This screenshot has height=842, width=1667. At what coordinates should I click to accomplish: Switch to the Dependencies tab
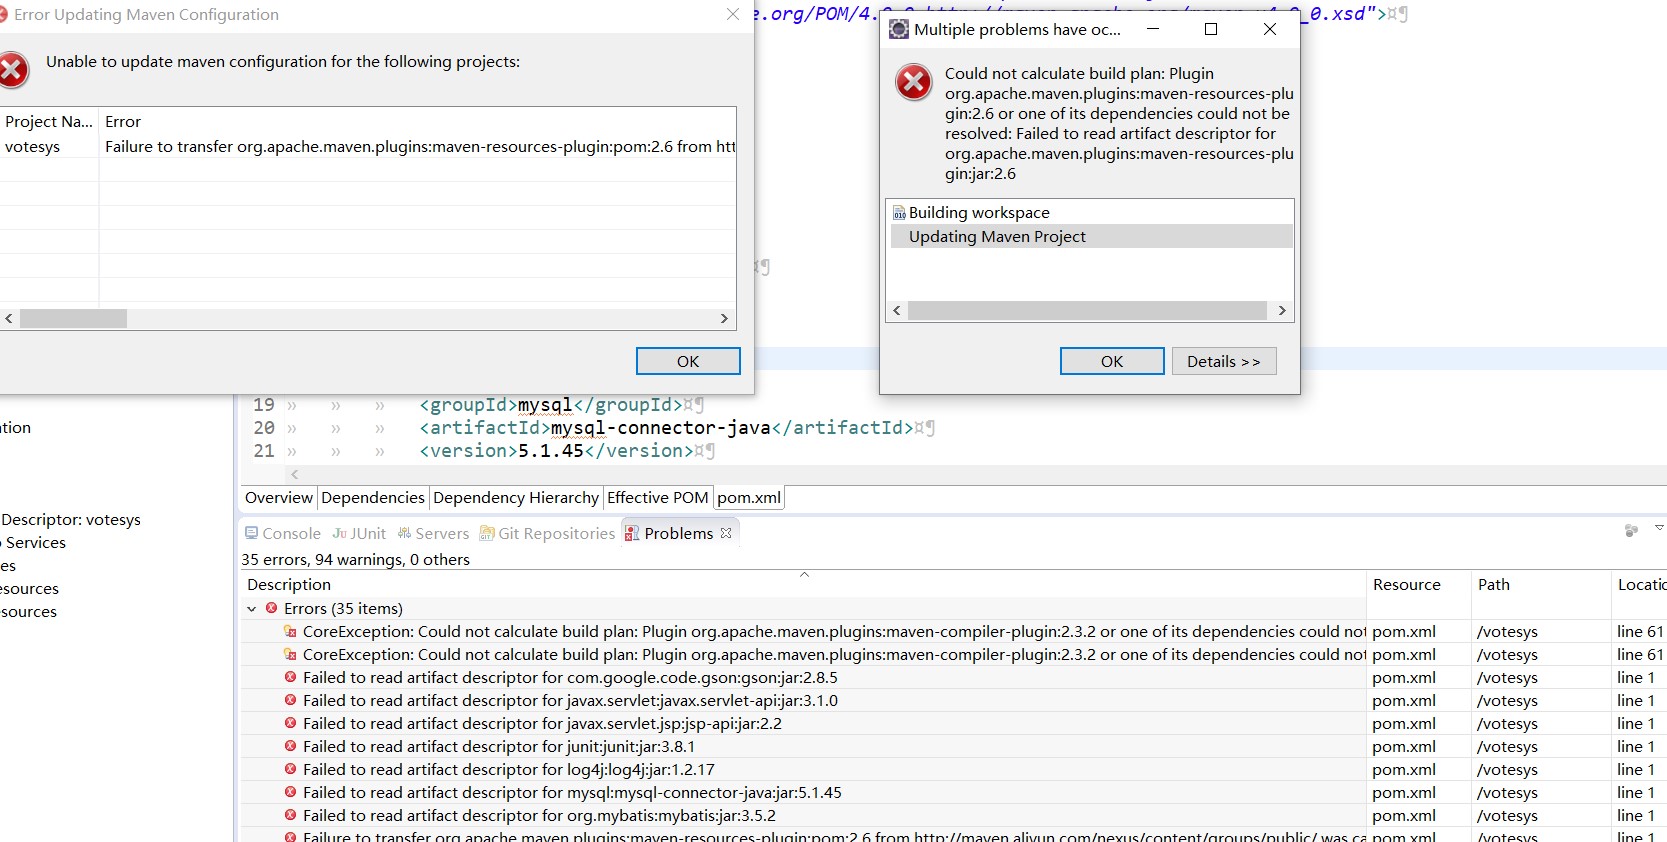[x=373, y=497]
